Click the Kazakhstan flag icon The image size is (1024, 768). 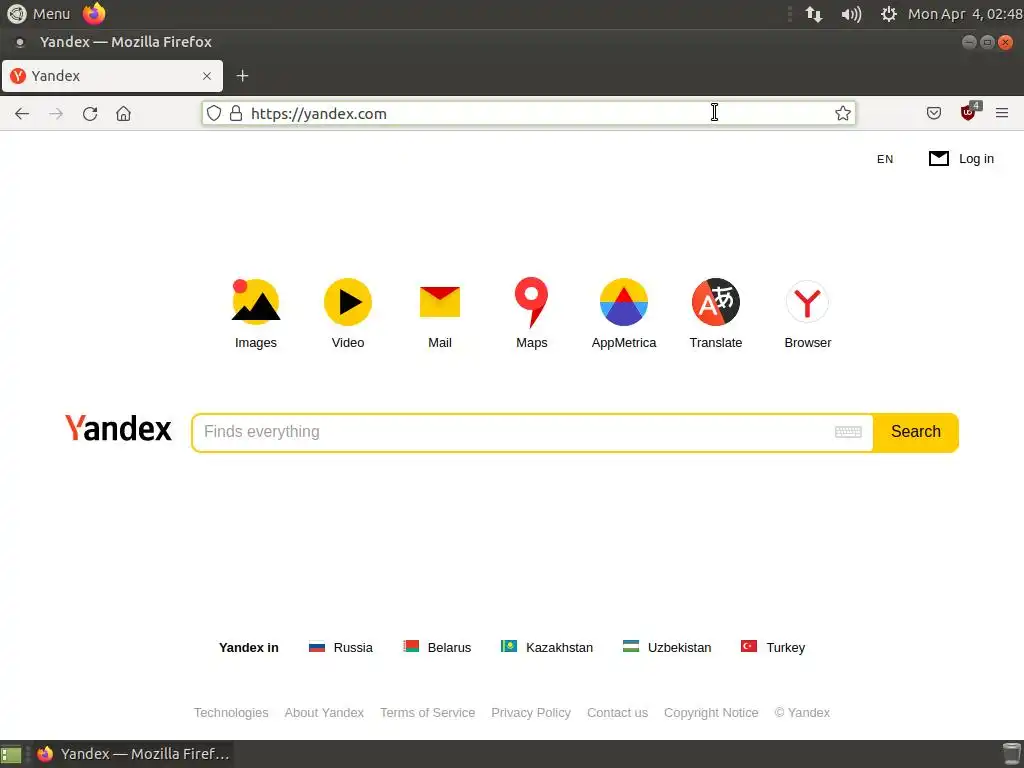tap(509, 646)
